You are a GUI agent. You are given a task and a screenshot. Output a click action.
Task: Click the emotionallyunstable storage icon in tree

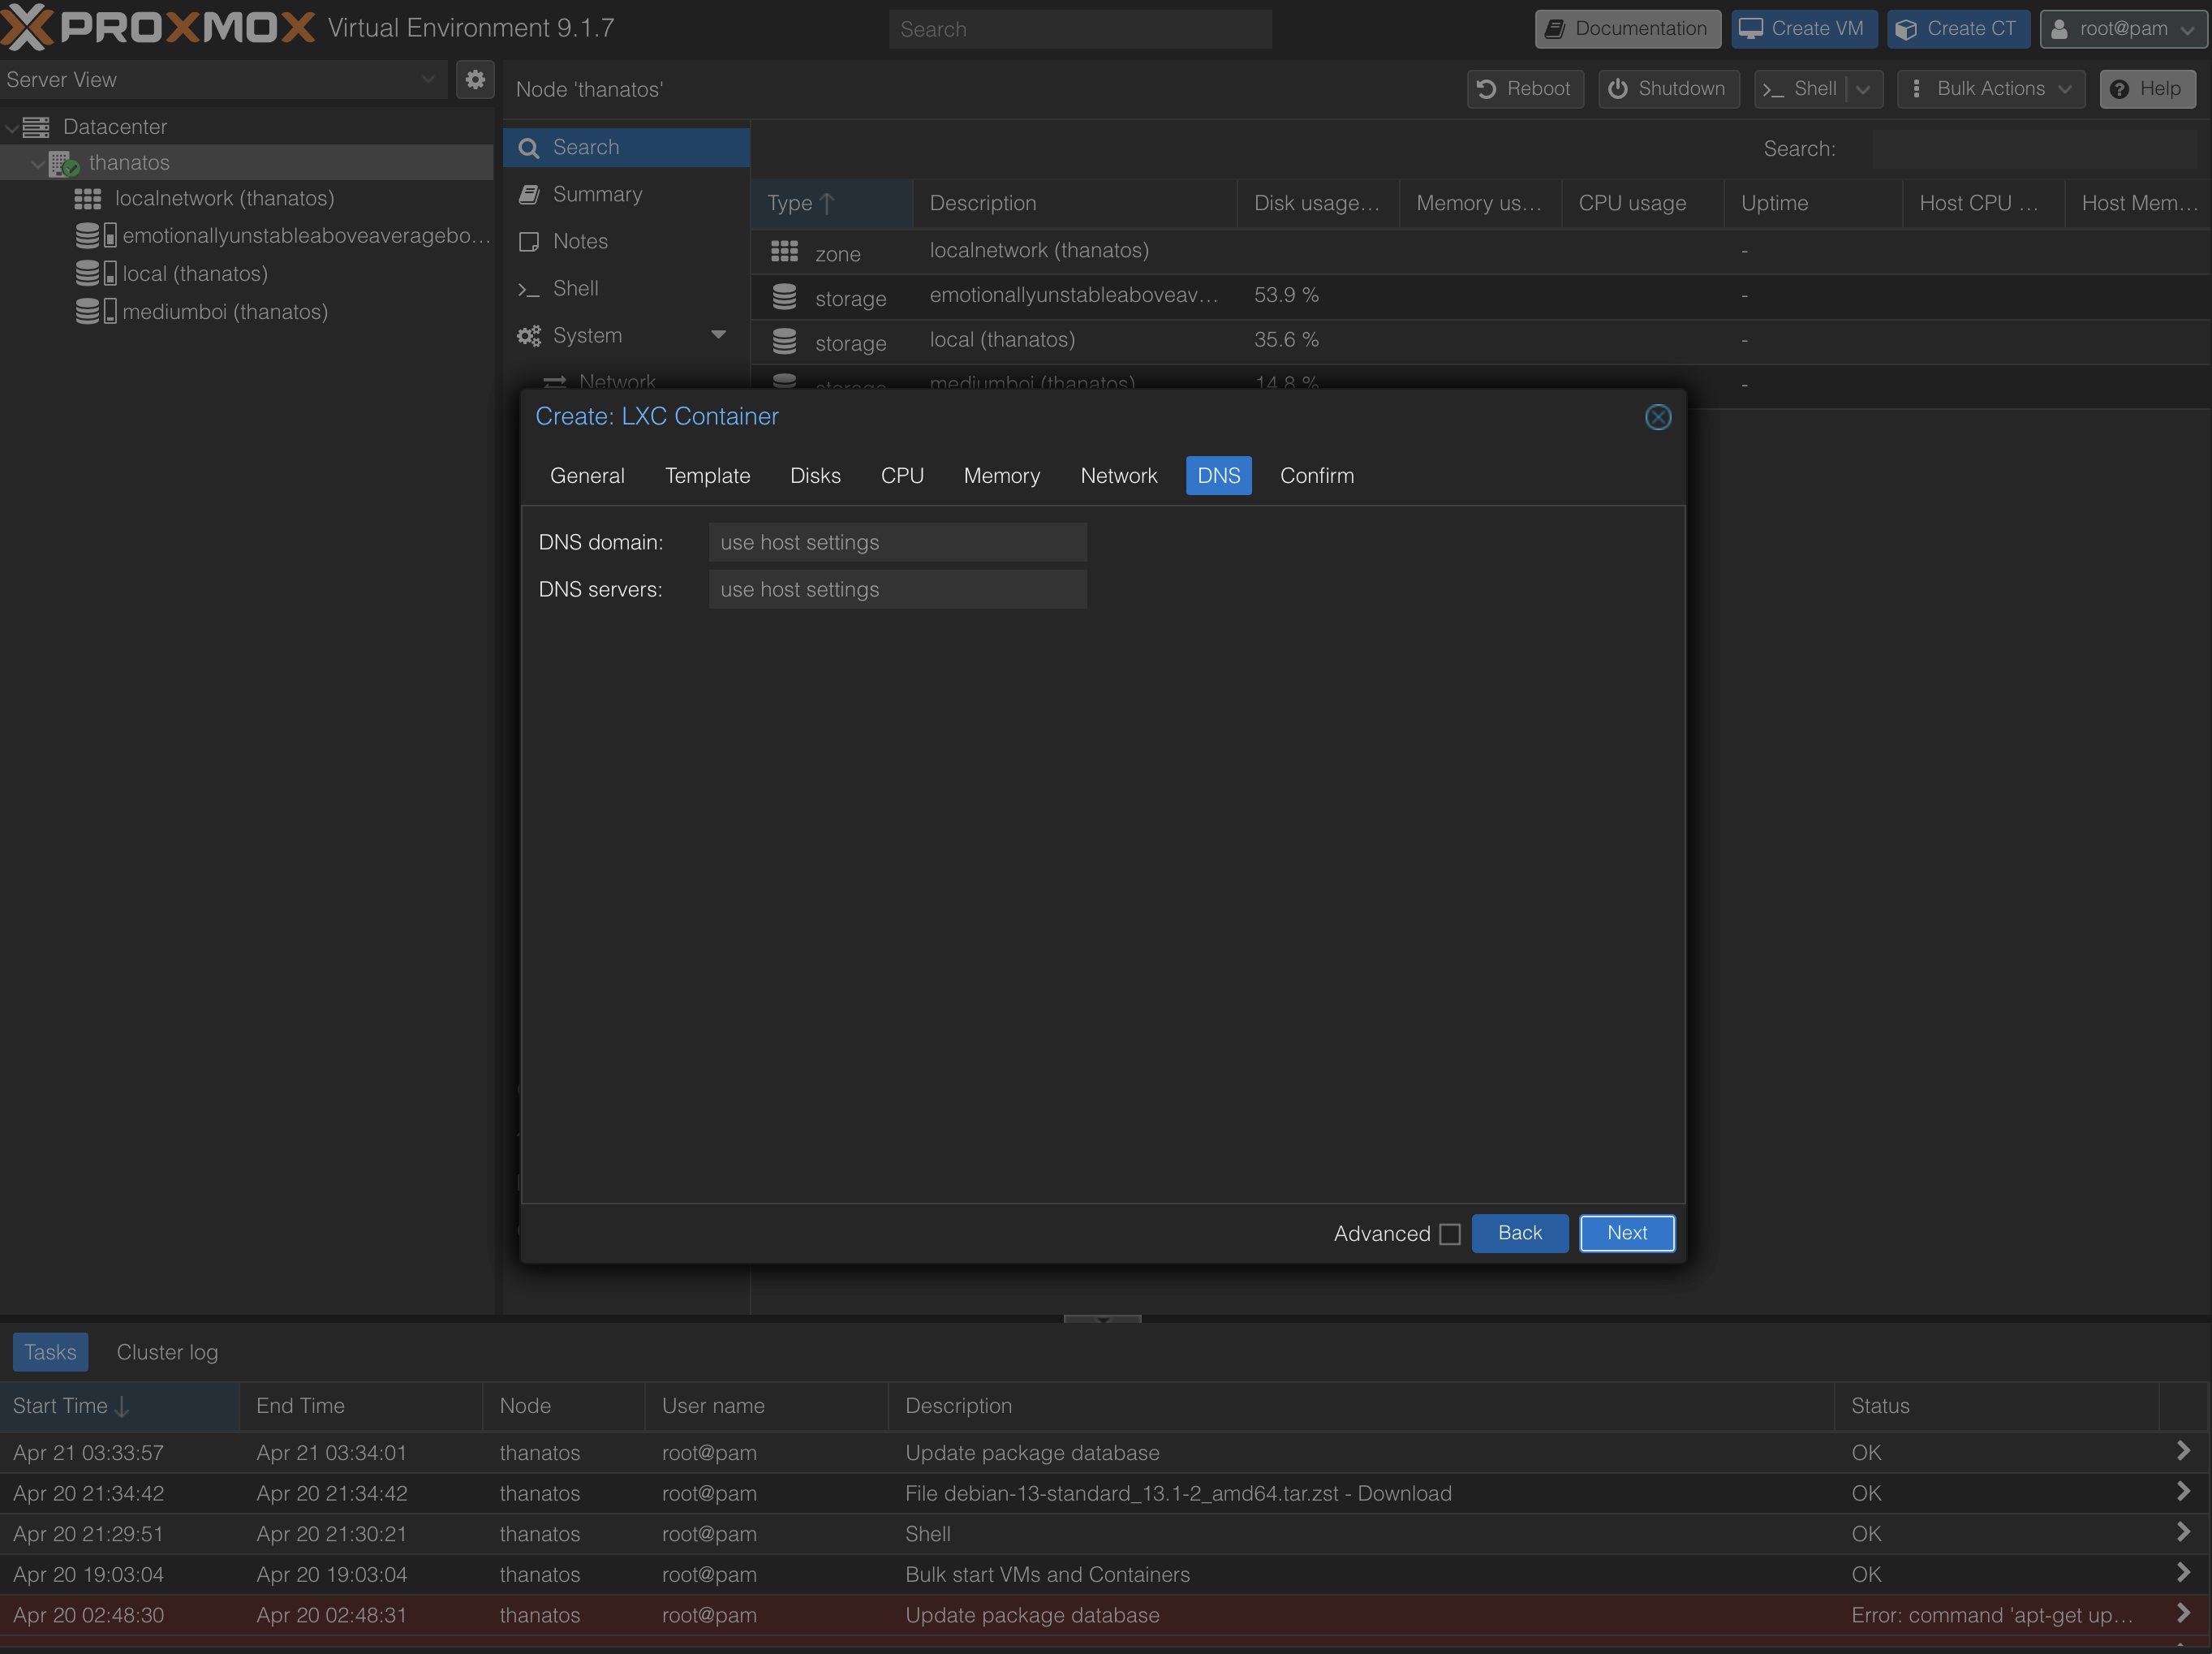point(96,236)
